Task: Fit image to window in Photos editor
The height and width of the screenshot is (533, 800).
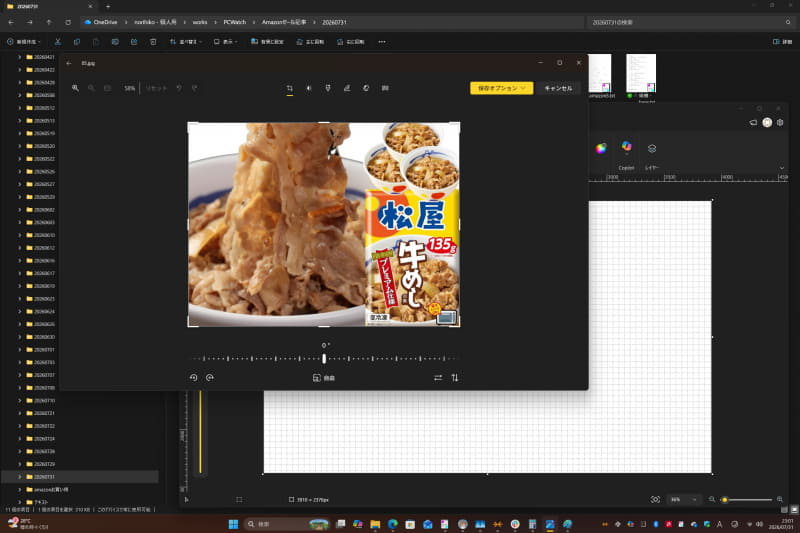Action: click(x=107, y=88)
